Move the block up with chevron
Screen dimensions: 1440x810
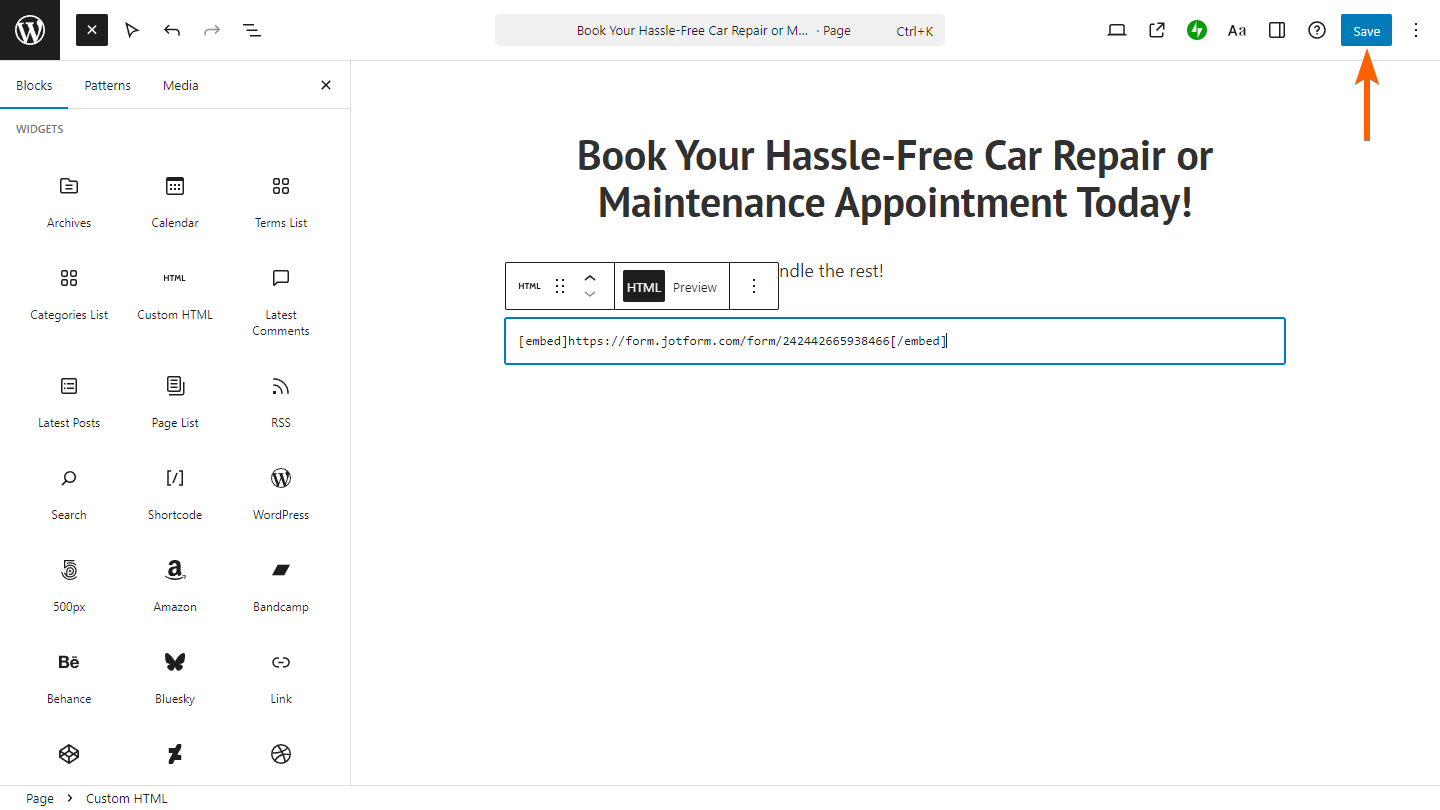coord(590,278)
